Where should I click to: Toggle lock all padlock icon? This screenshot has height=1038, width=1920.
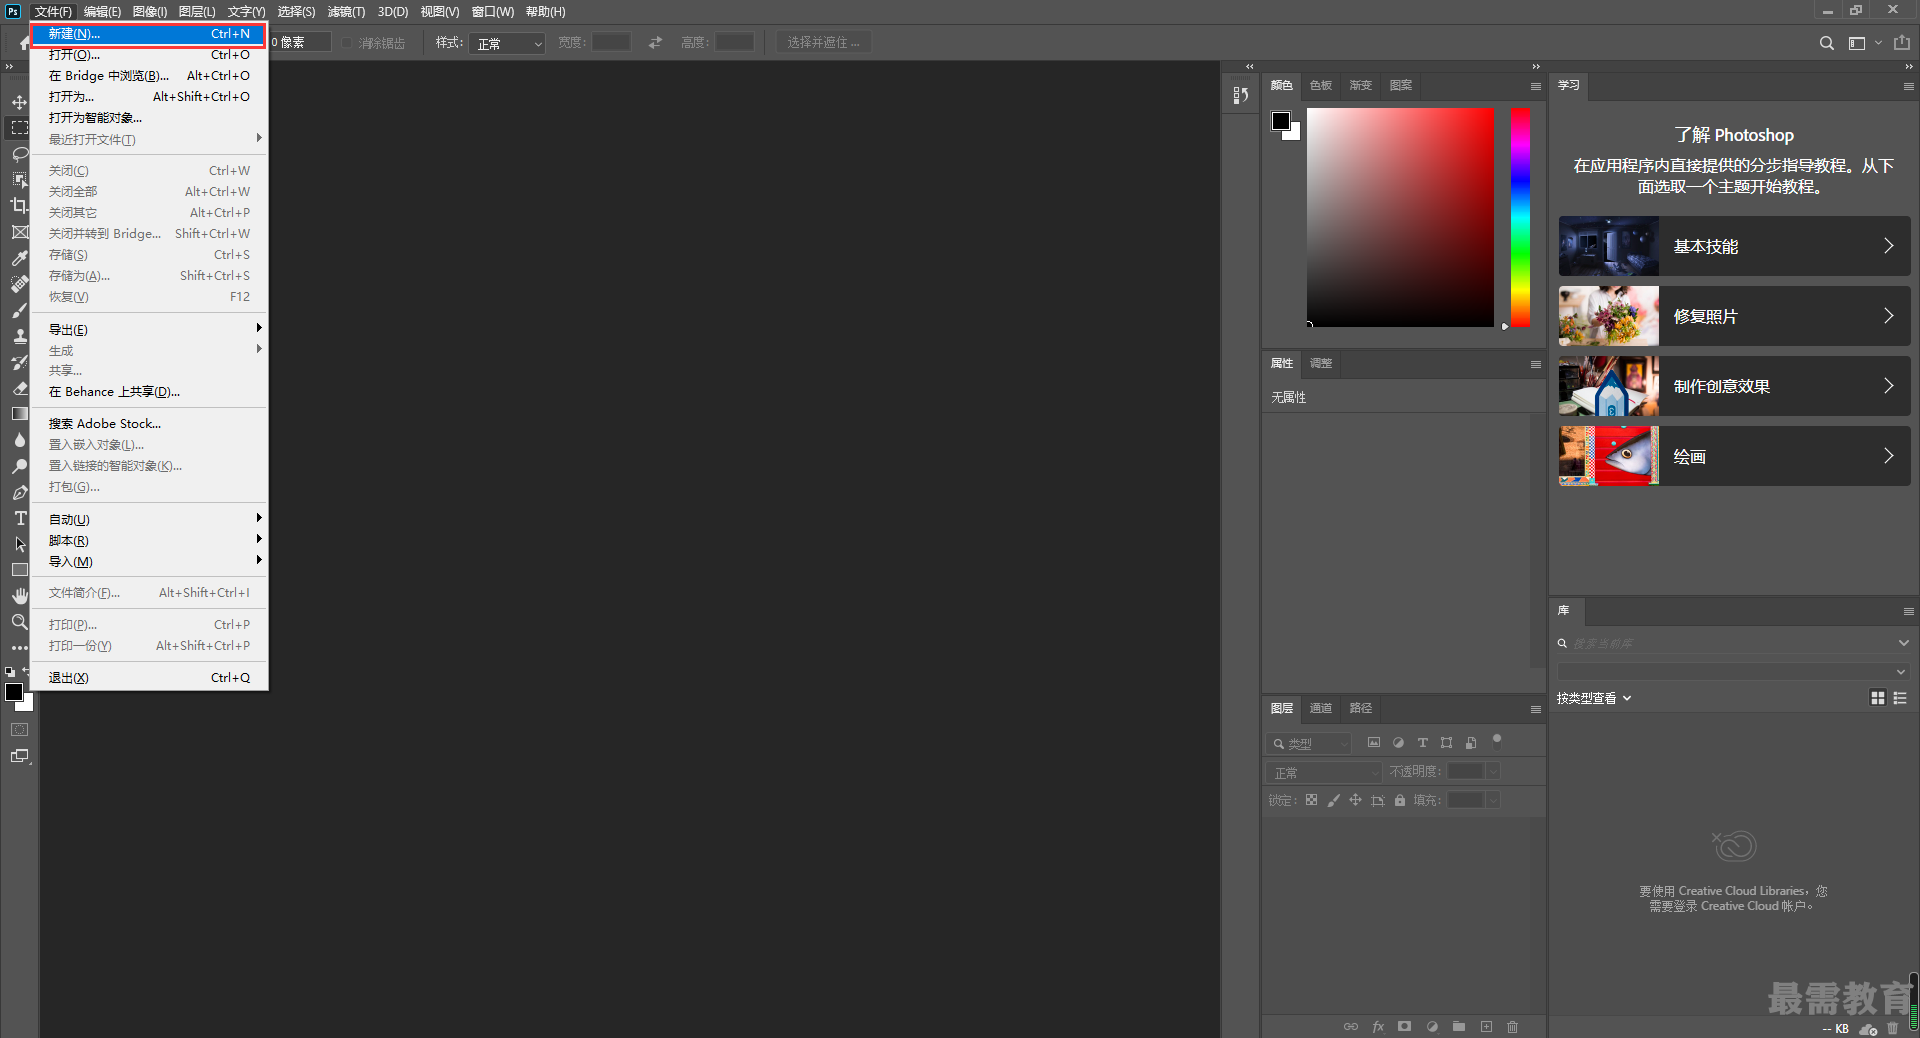click(x=1400, y=800)
